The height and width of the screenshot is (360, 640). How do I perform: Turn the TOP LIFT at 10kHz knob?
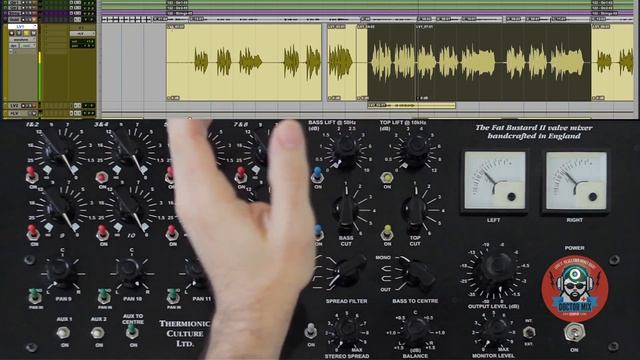point(416,148)
